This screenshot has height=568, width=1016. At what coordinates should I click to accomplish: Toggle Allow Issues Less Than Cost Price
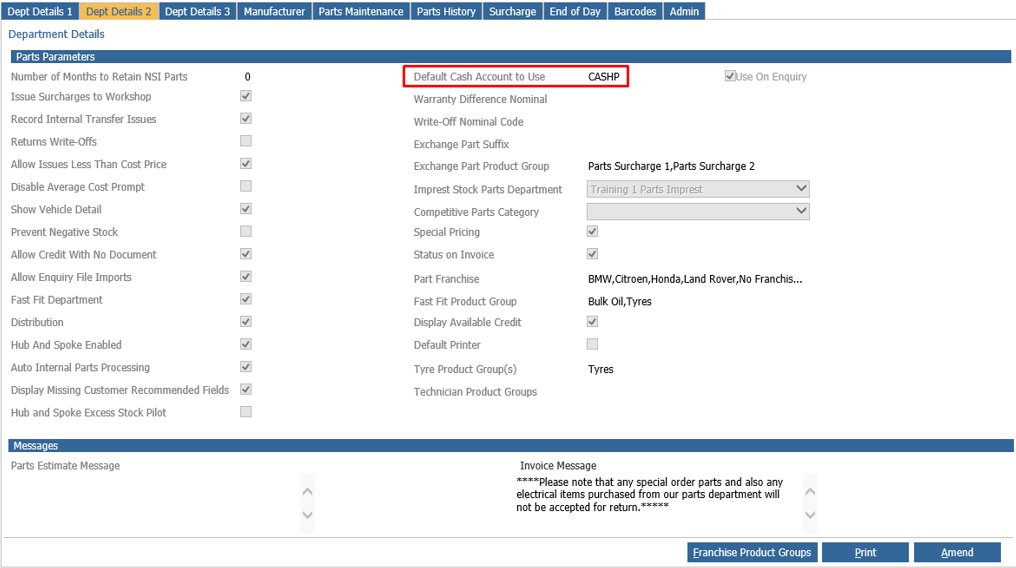[246, 163]
